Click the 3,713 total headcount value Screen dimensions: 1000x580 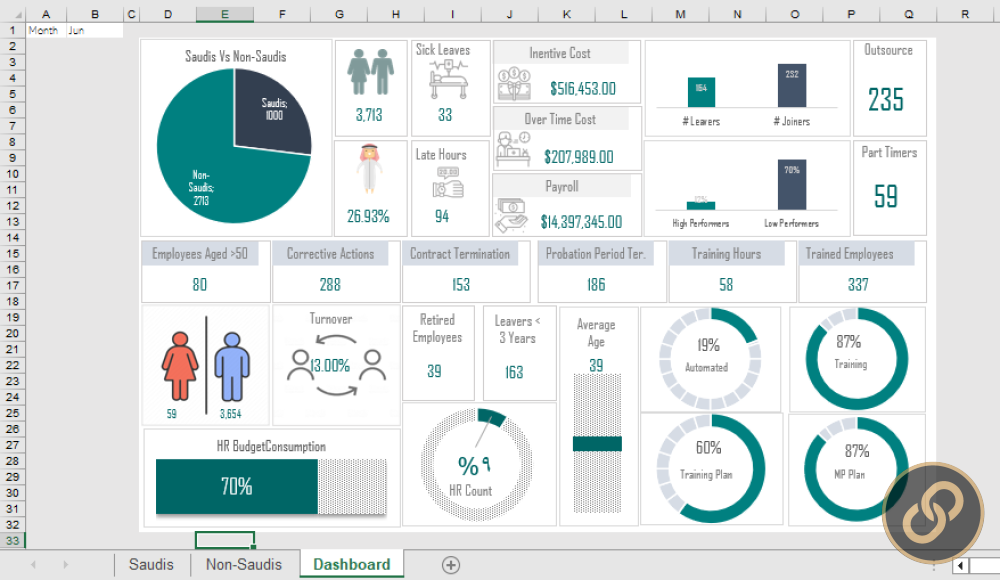pyautogui.click(x=369, y=115)
